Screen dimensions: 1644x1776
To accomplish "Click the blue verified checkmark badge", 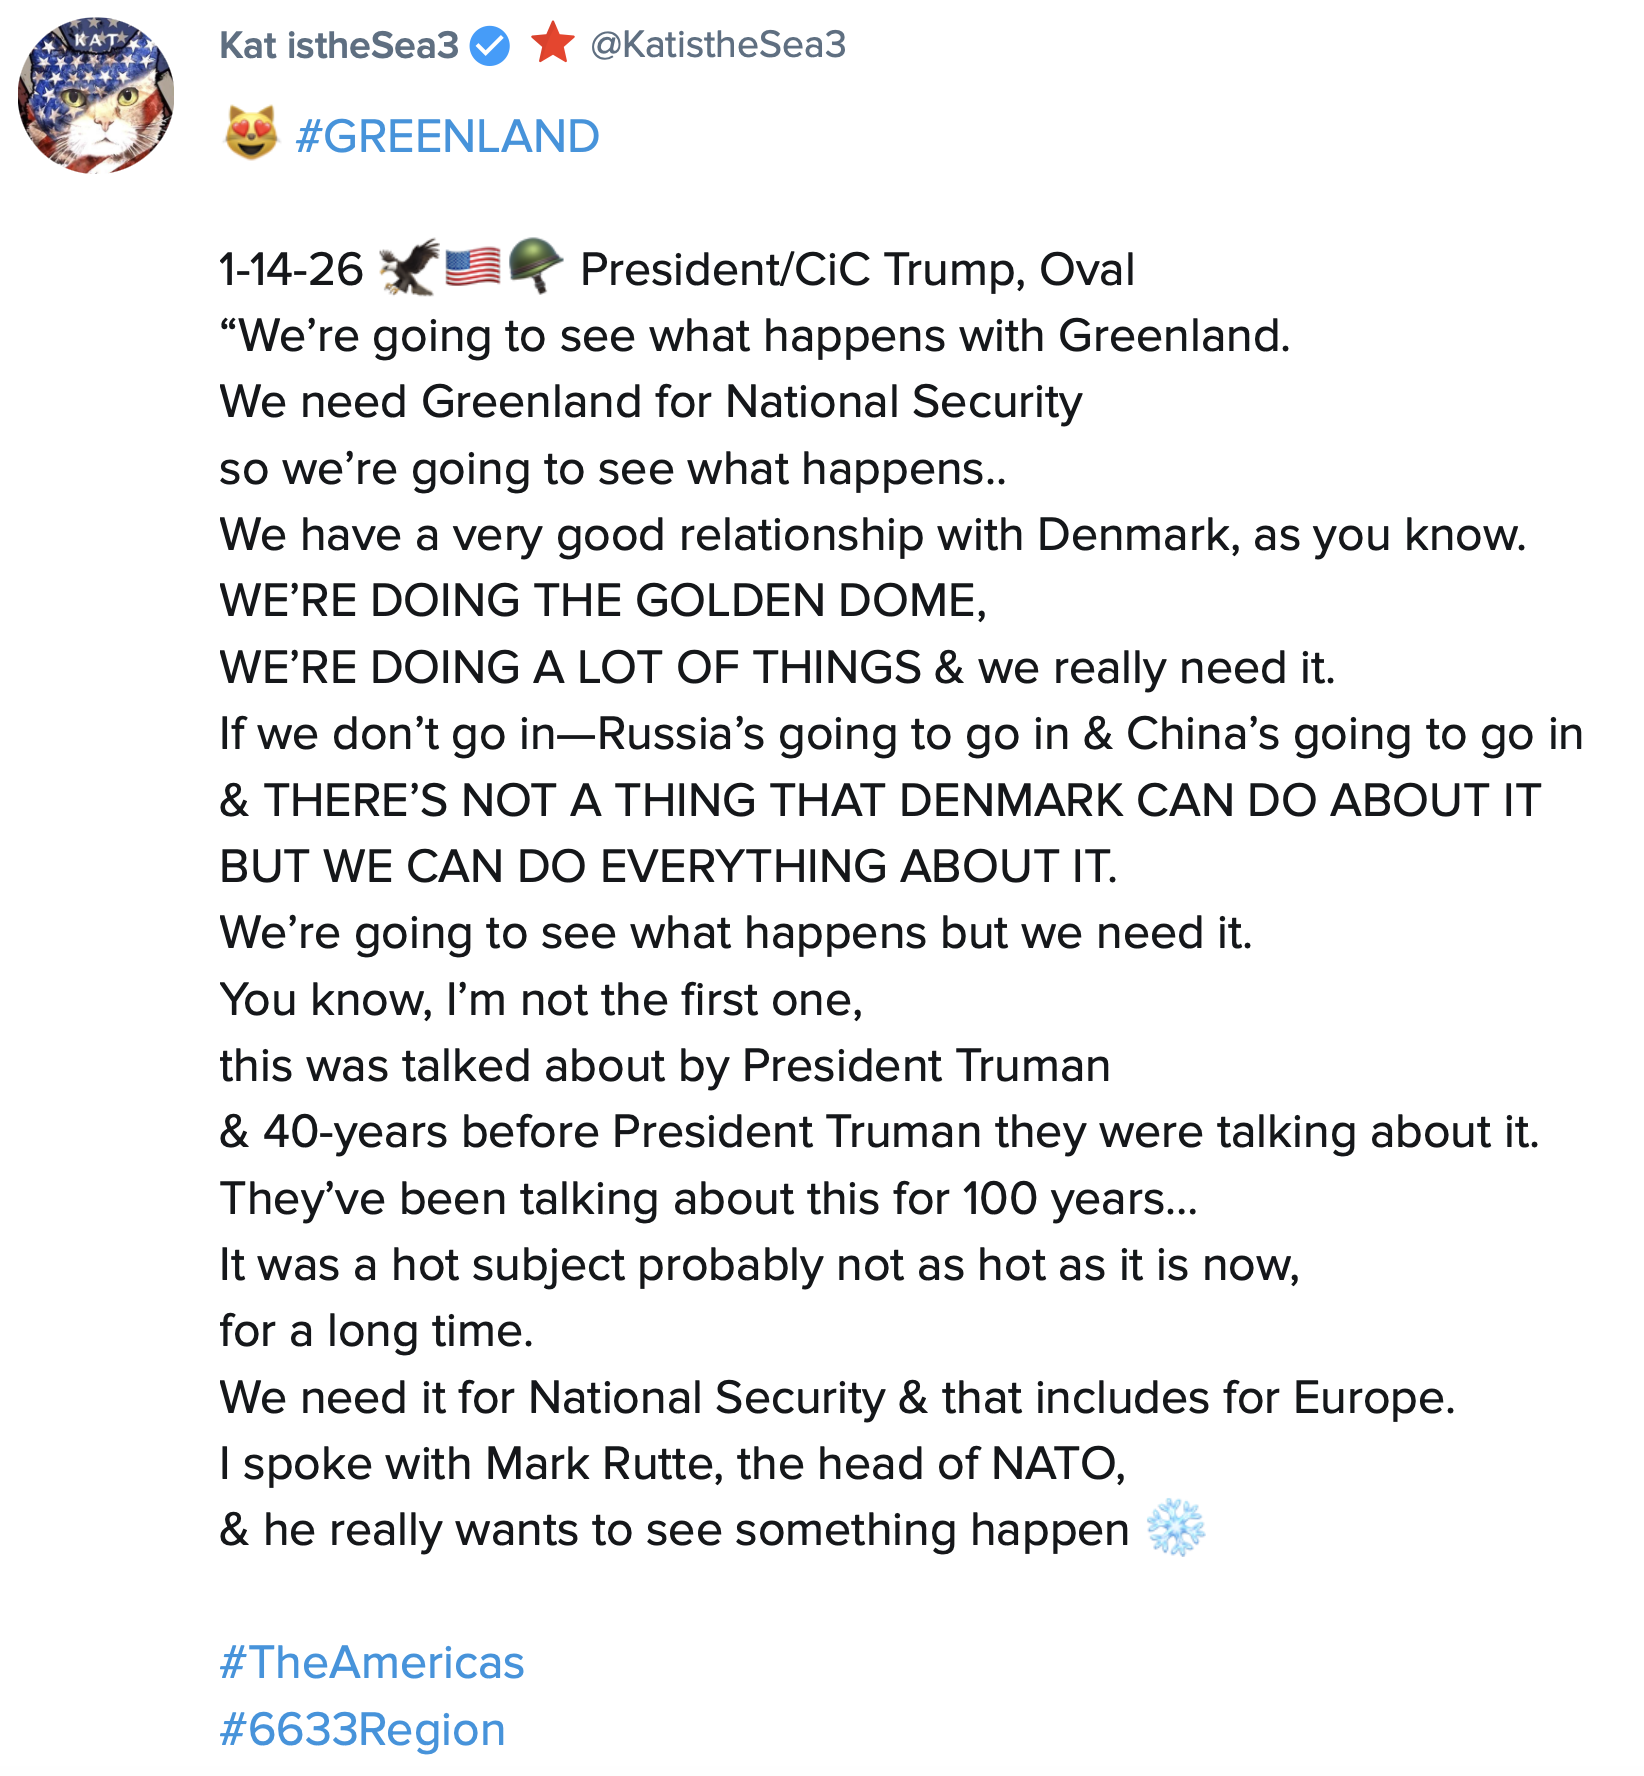I will (x=490, y=46).
